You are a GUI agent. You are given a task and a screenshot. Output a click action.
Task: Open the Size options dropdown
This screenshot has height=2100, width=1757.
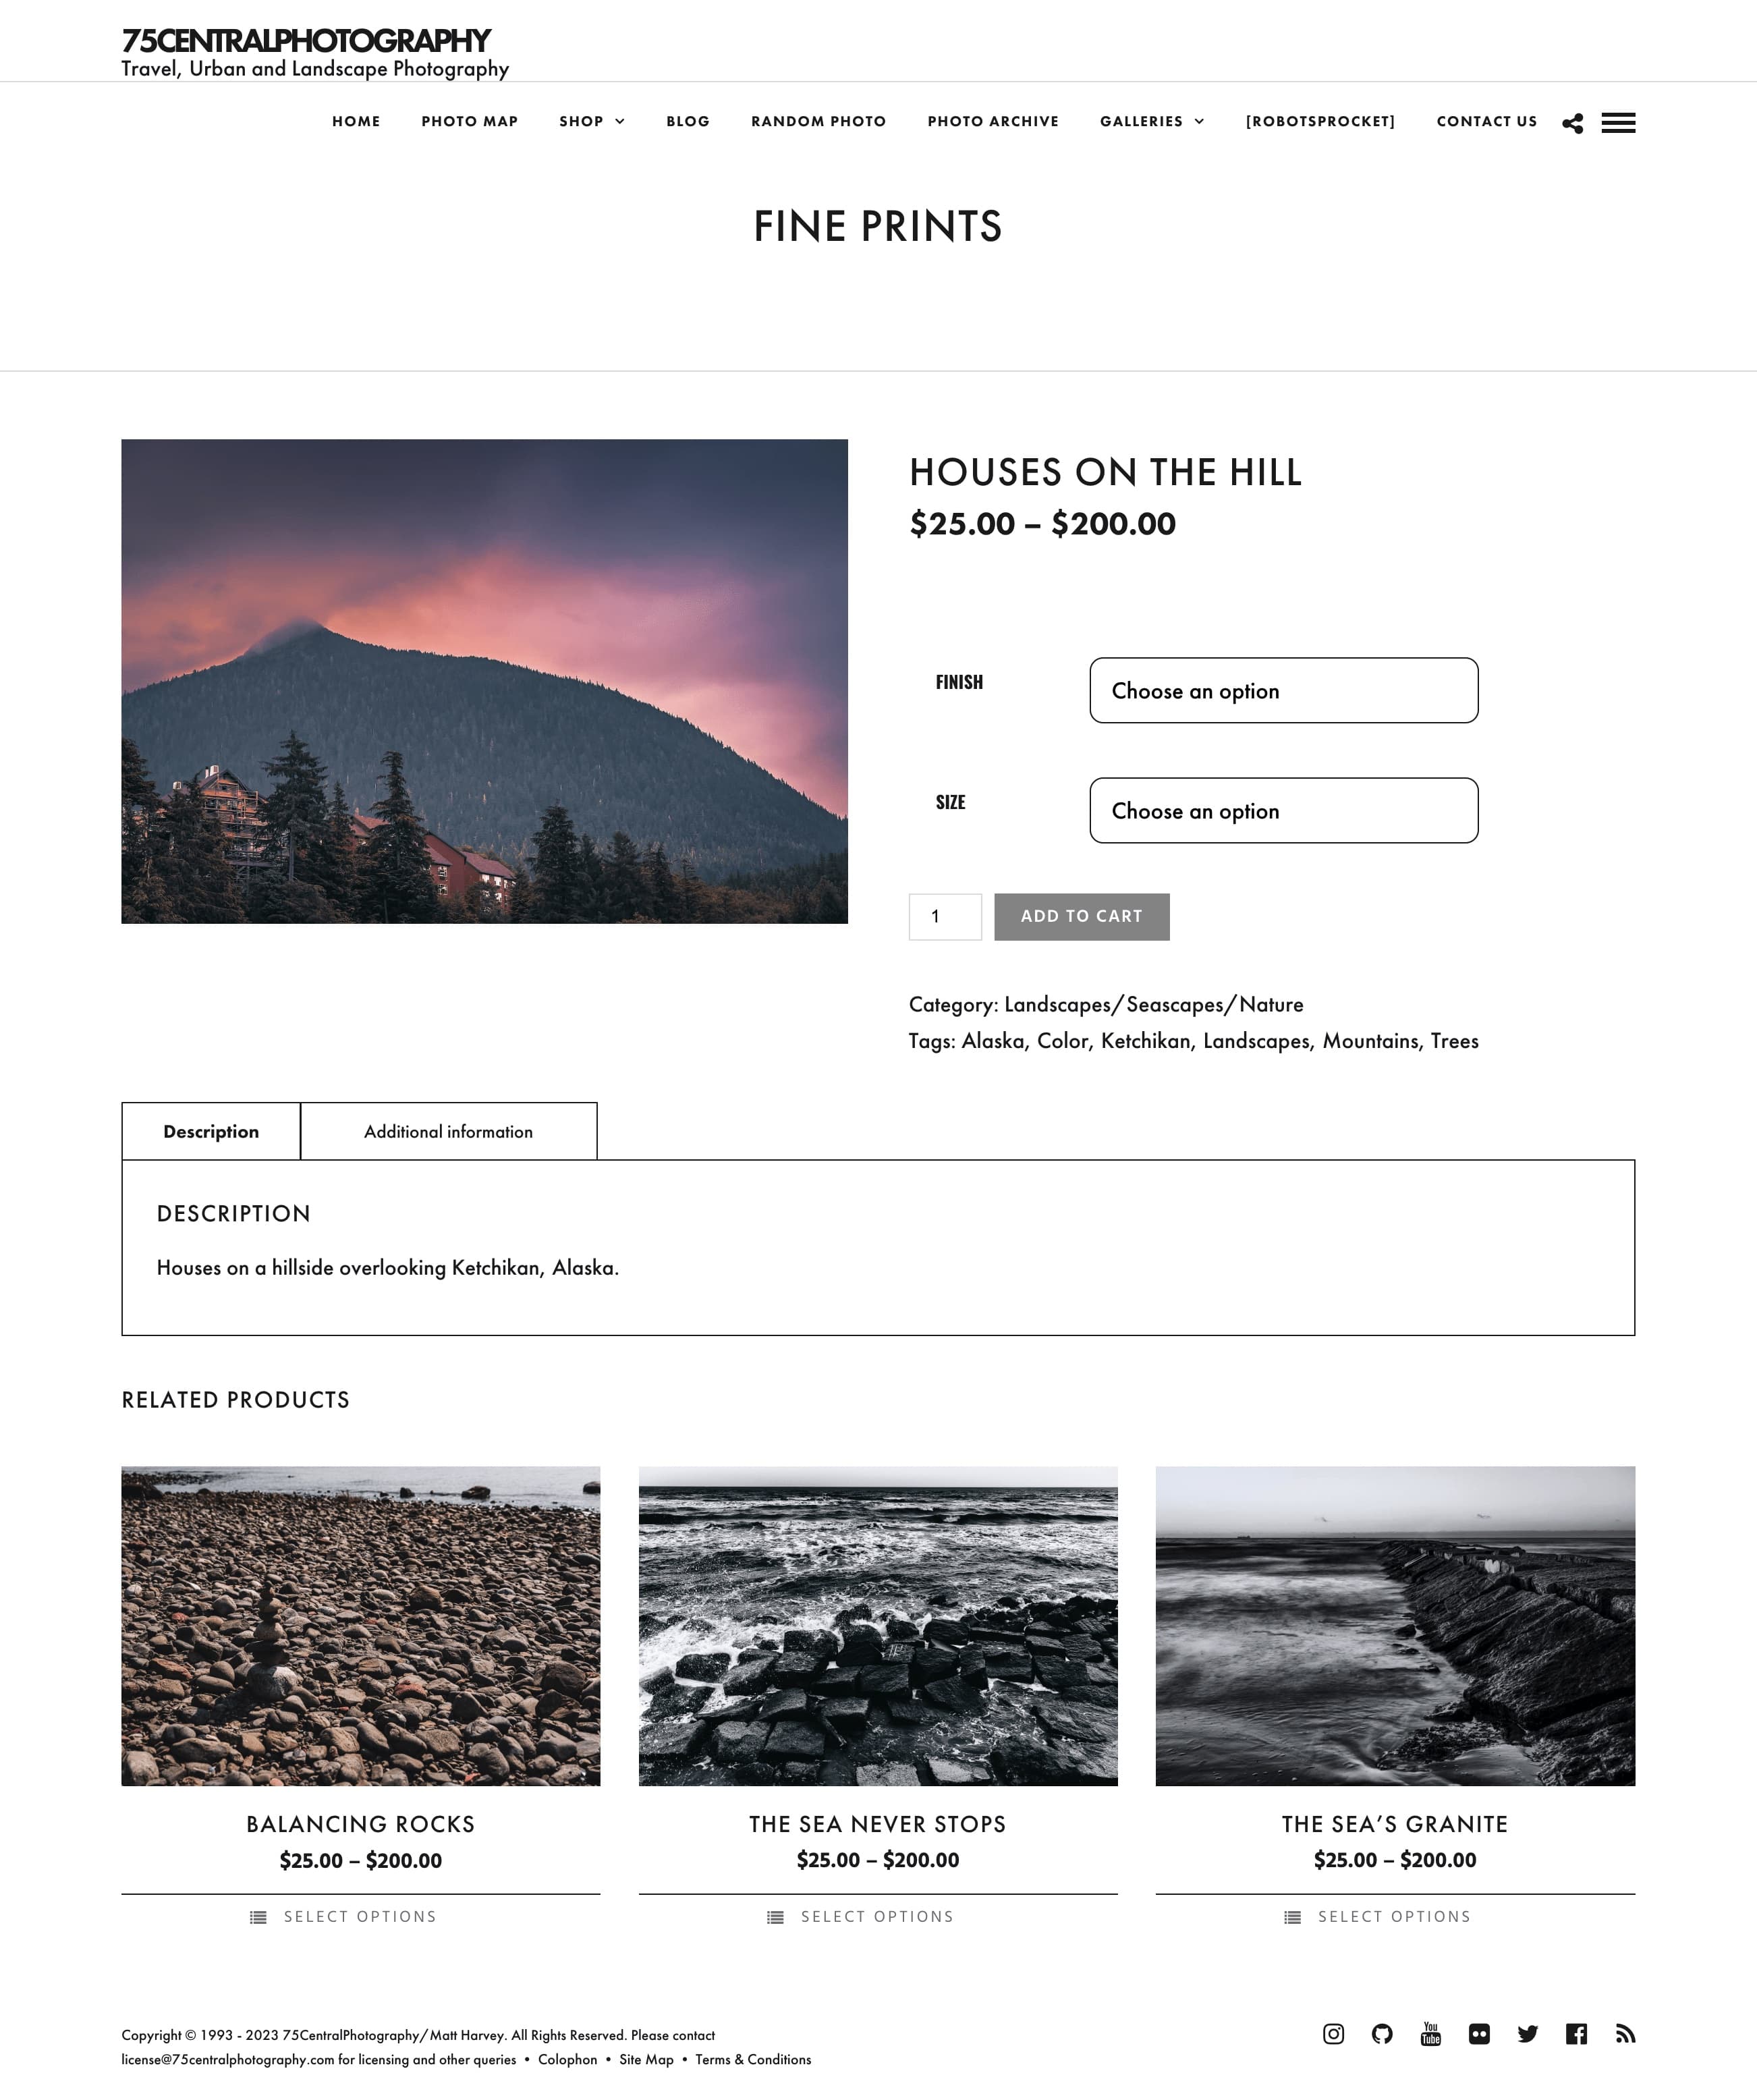click(1283, 810)
